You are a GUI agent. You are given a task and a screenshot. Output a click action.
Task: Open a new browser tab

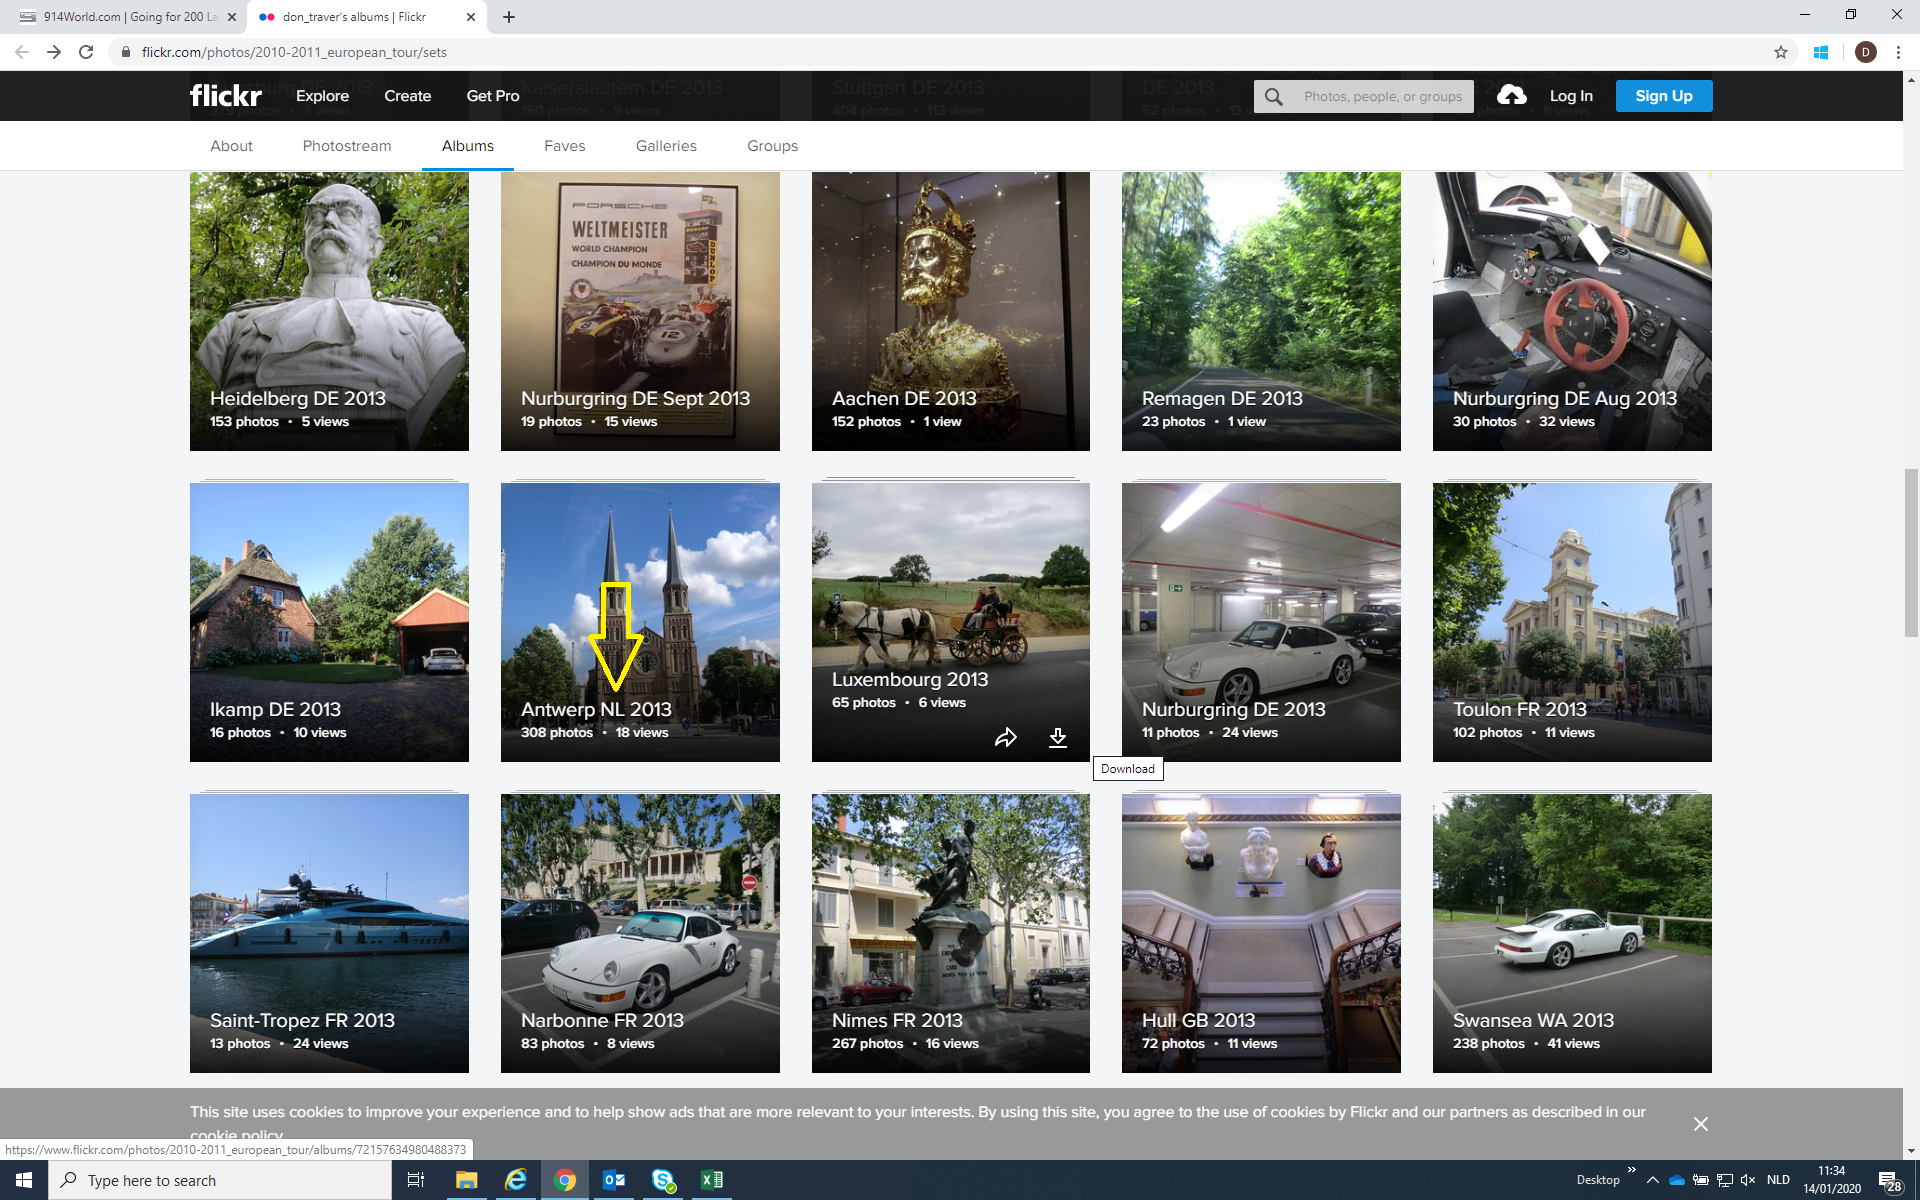(x=509, y=17)
